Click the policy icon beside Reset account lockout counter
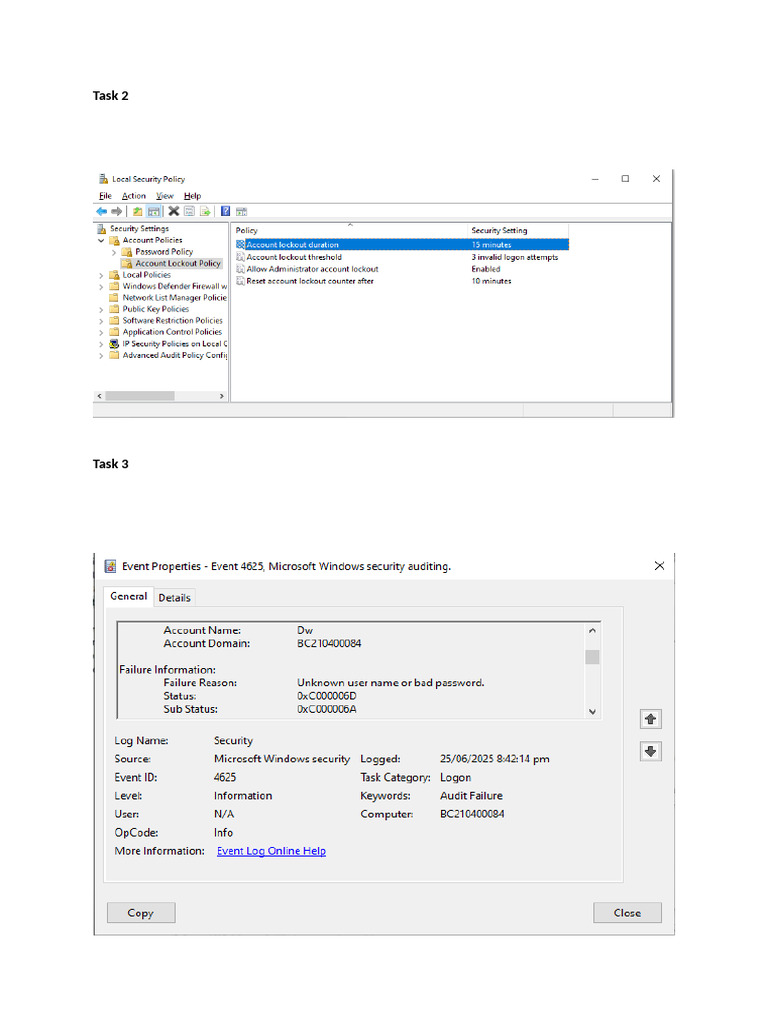This screenshot has width=768, height=1024. (240, 281)
